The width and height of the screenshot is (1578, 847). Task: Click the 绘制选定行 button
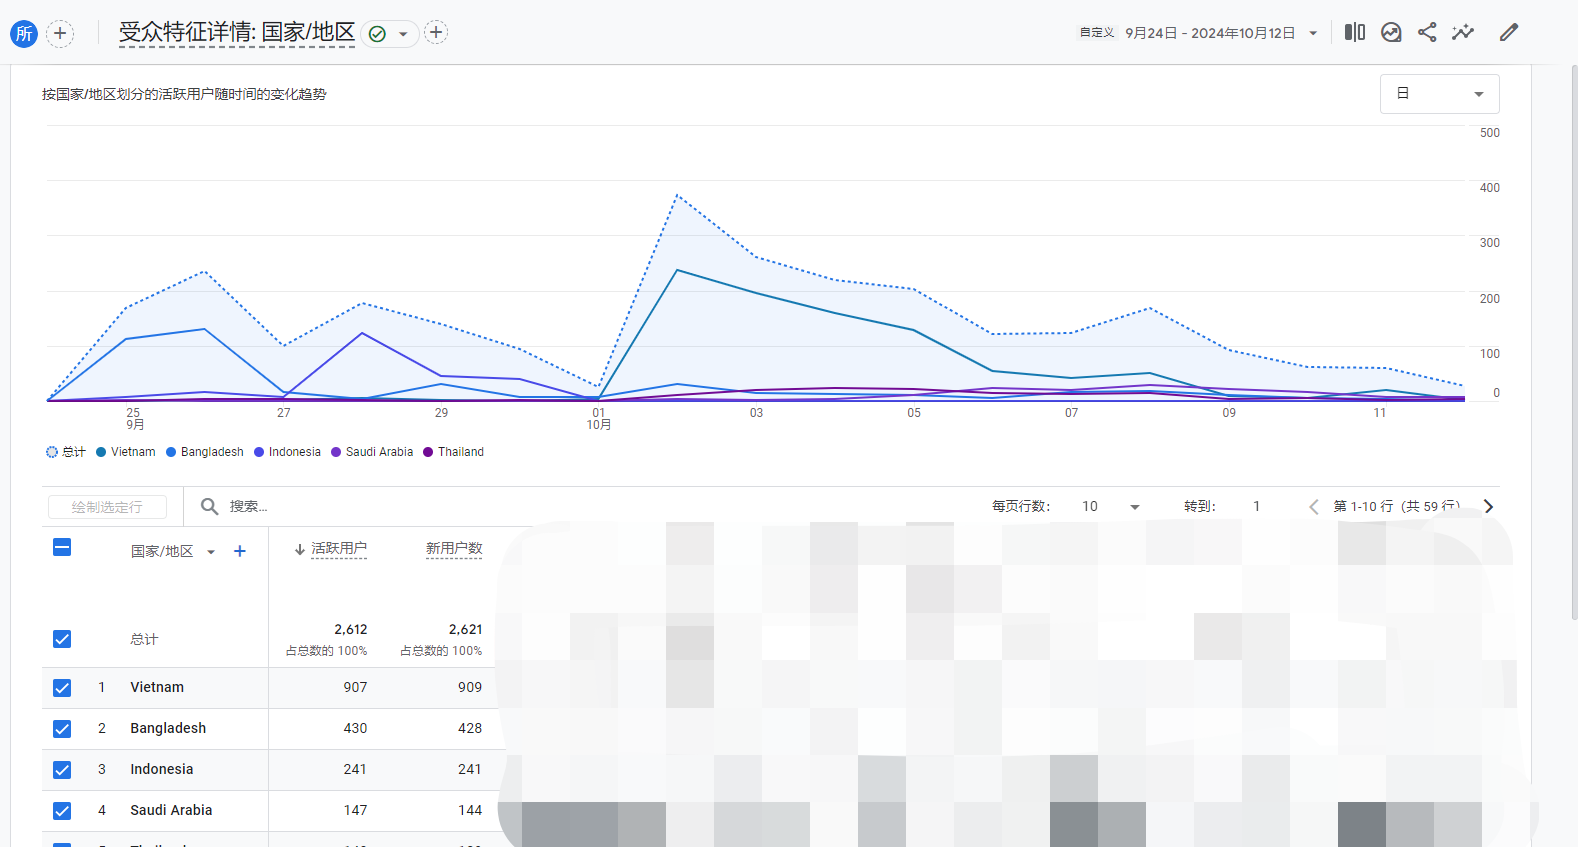click(107, 507)
